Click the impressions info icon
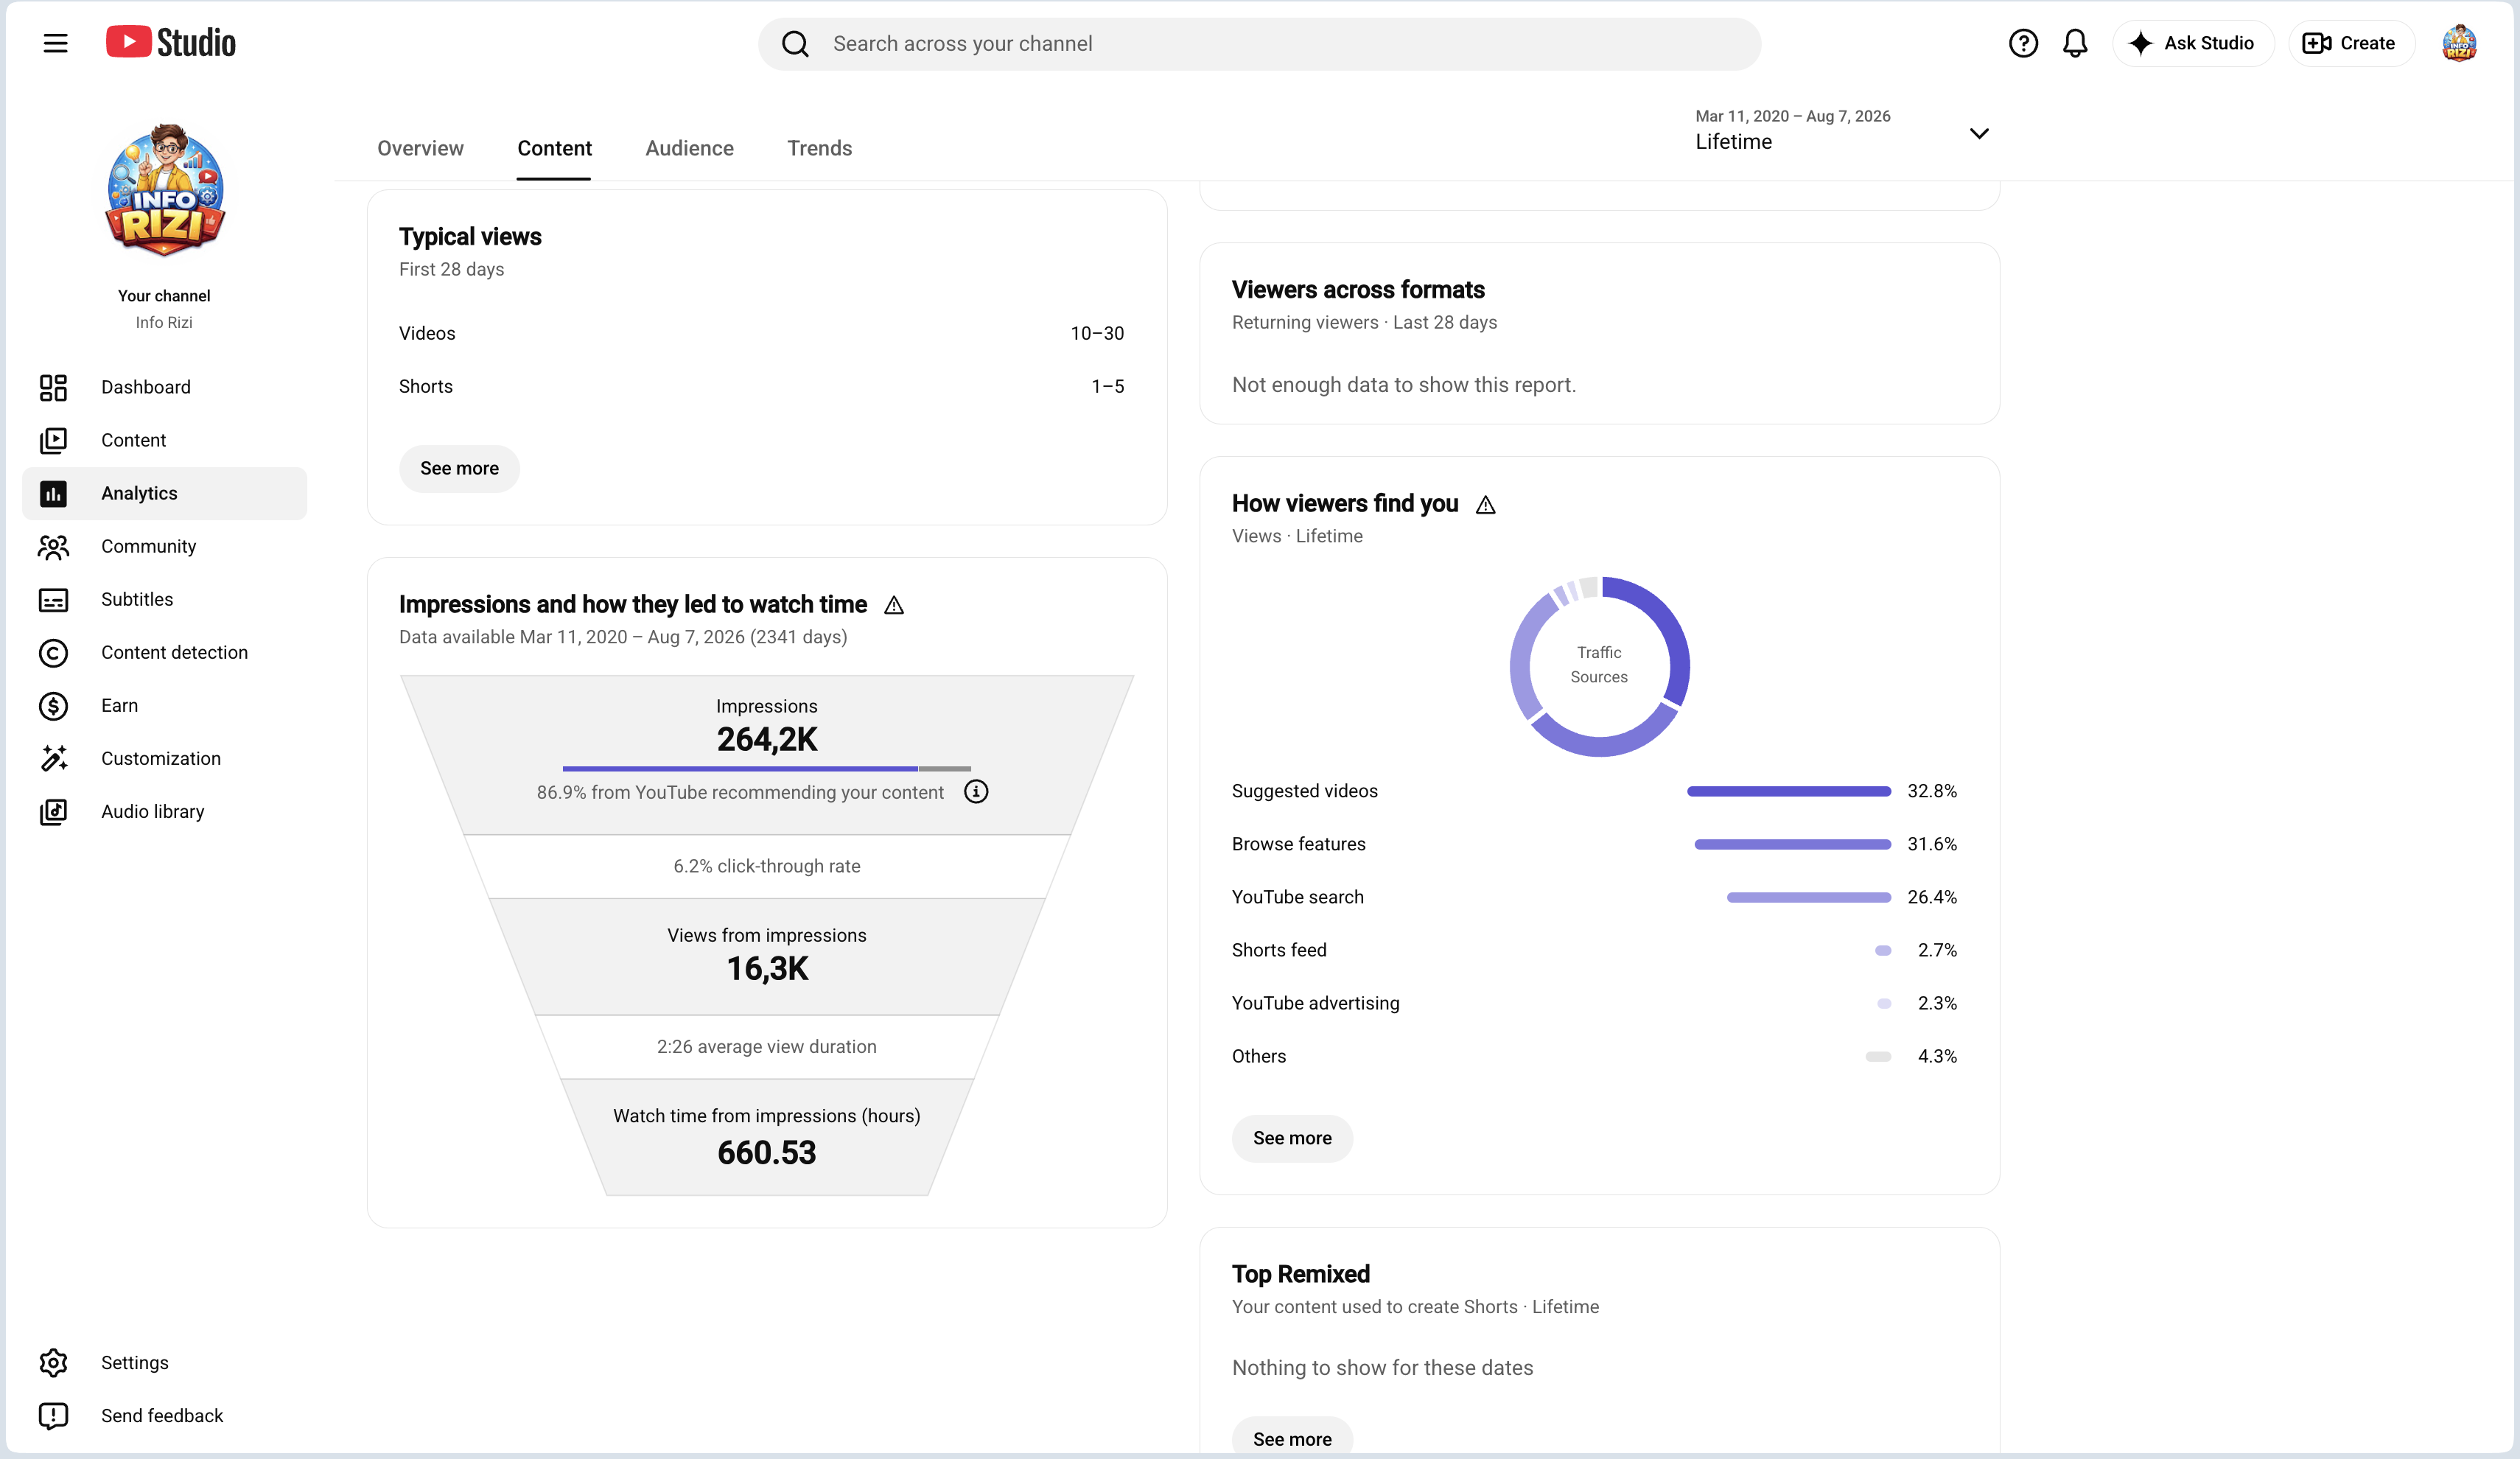 [976, 792]
